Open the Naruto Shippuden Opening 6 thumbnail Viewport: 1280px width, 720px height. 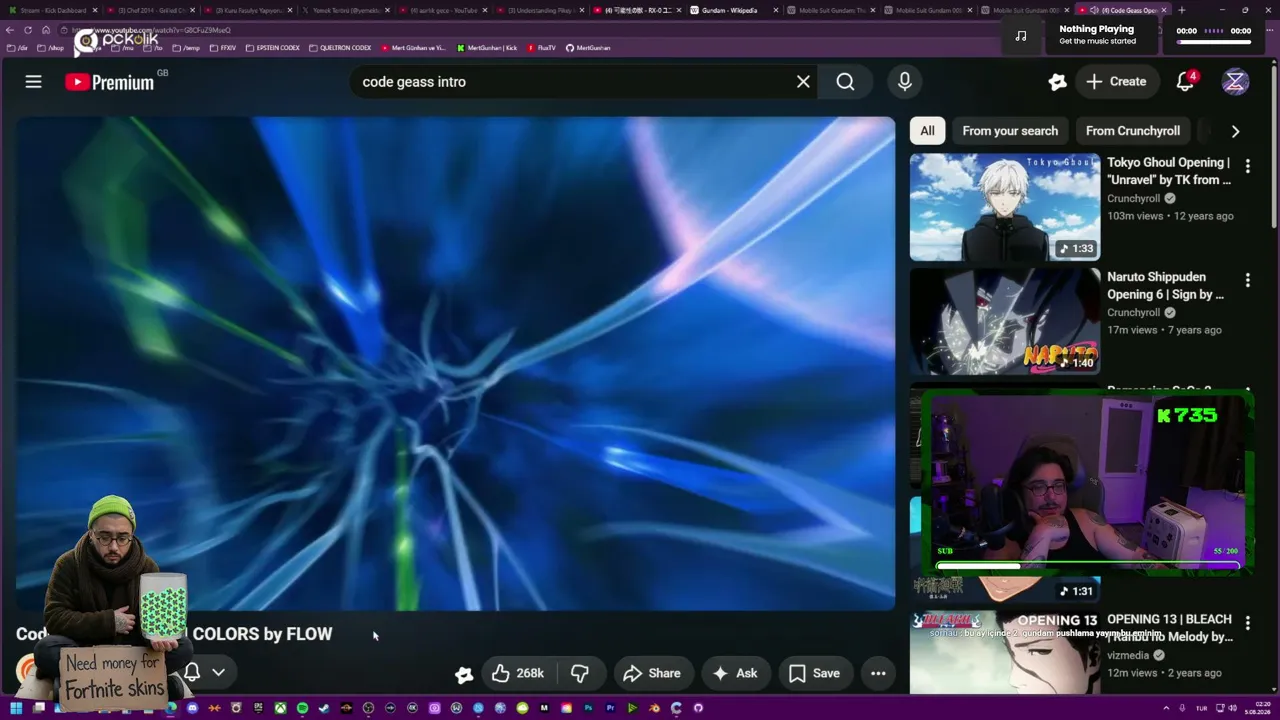click(1005, 321)
